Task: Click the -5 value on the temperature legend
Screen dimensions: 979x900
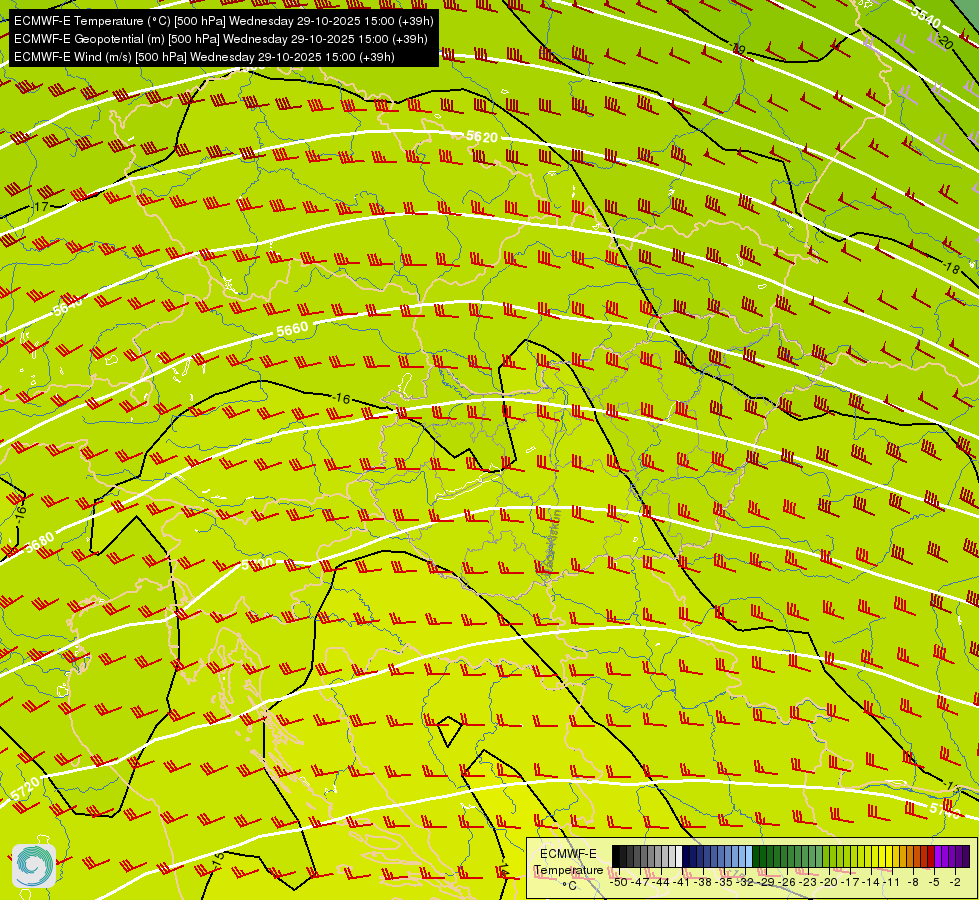Action: click(x=934, y=882)
